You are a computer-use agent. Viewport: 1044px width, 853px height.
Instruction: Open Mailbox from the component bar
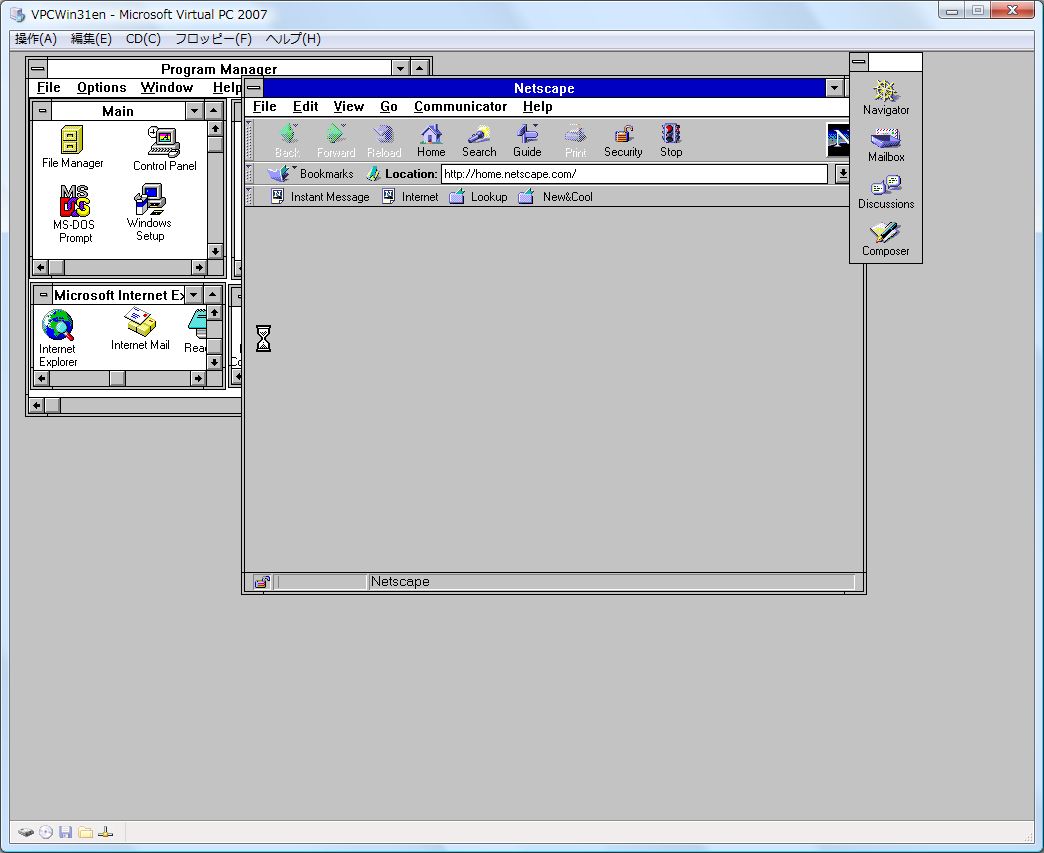(886, 145)
